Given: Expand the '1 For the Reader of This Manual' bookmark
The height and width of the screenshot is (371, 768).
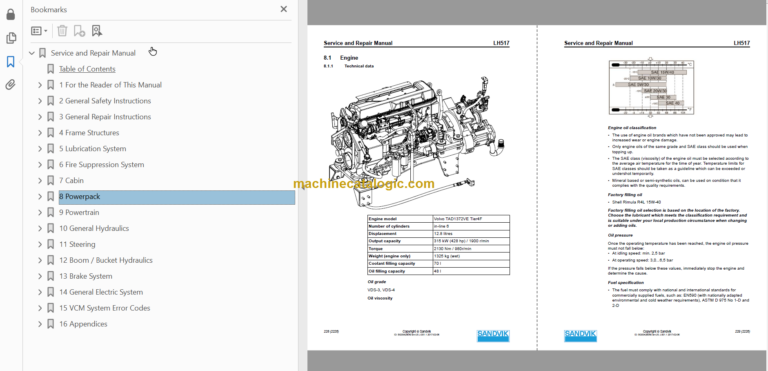Looking at the screenshot, I should (40, 85).
